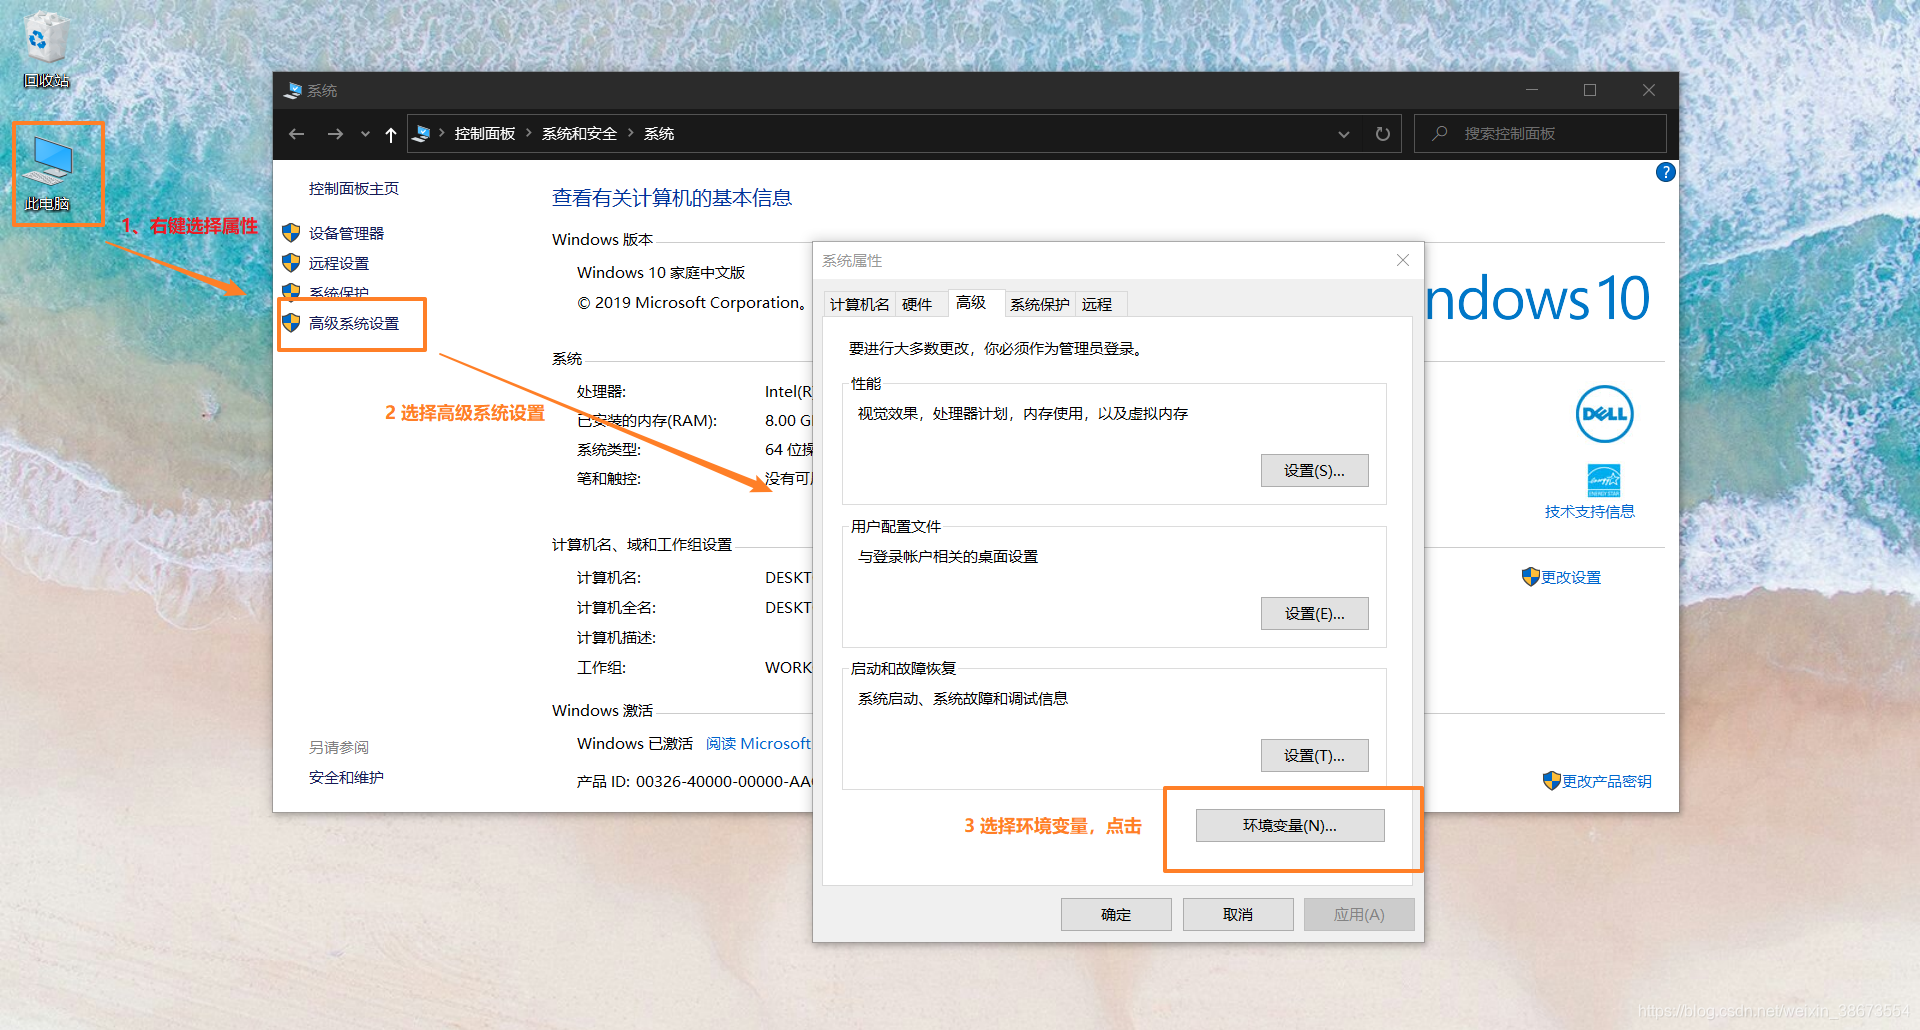Click the 搜索控制面板 search field
Image resolution: width=1920 pixels, height=1030 pixels.
pos(1540,134)
